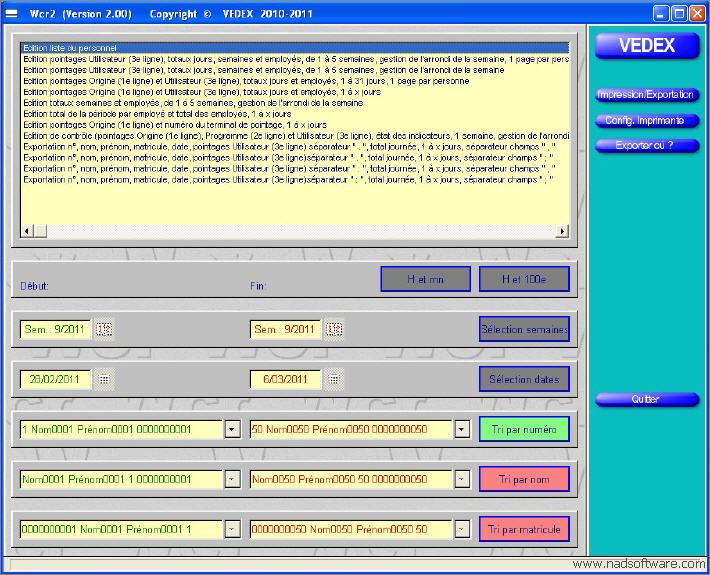Click the 'Exporter où ?' button
710x575 pixels.
647,145
